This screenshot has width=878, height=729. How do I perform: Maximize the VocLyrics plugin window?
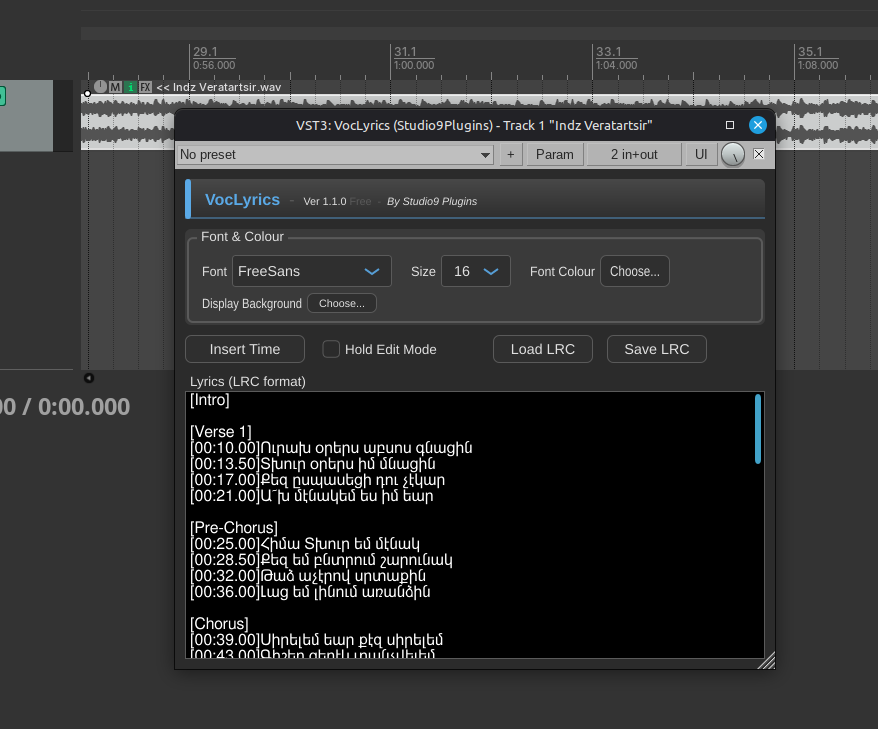click(x=730, y=125)
